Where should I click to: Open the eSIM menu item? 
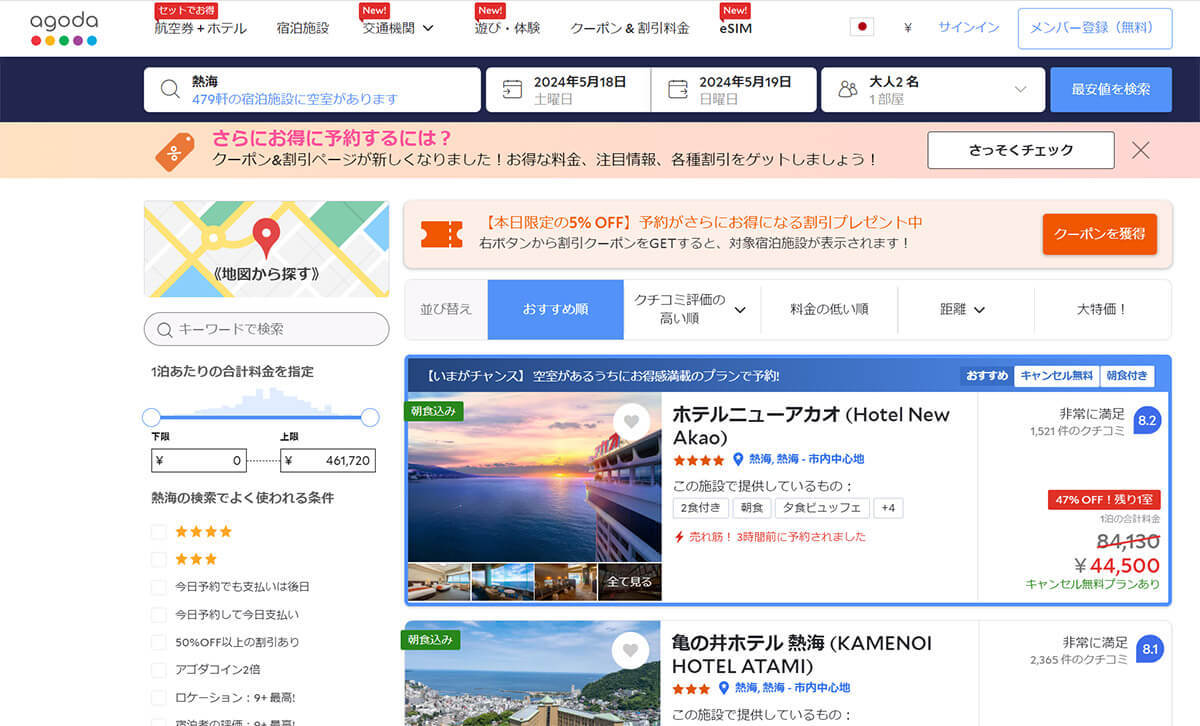point(735,28)
